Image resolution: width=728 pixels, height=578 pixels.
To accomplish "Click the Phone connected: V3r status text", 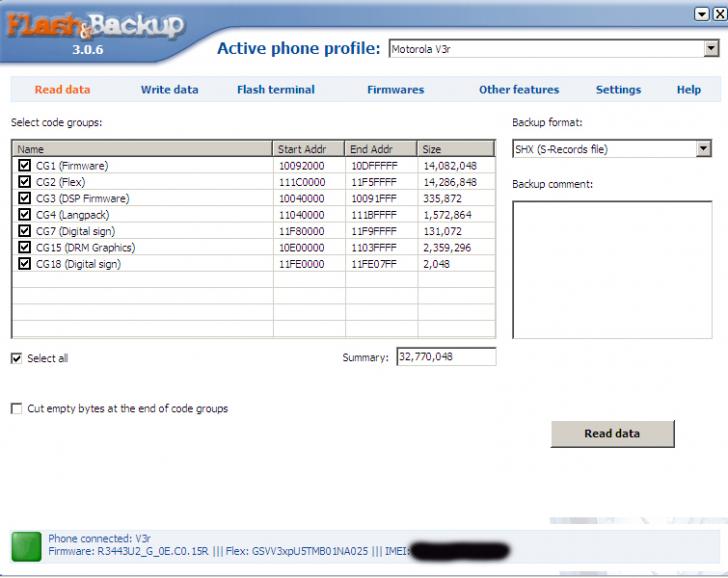I will (99, 539).
